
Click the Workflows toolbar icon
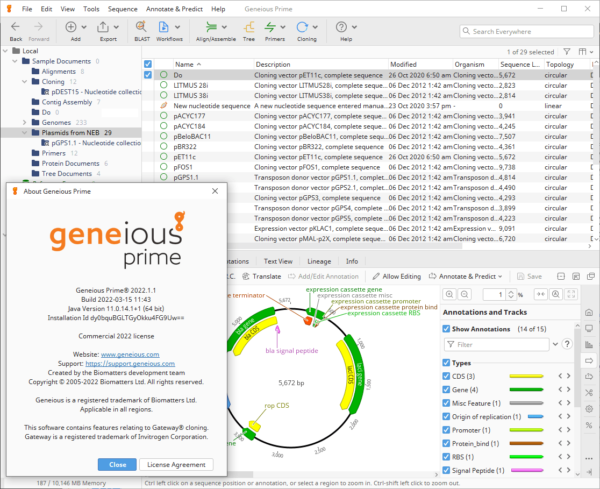click(163, 27)
